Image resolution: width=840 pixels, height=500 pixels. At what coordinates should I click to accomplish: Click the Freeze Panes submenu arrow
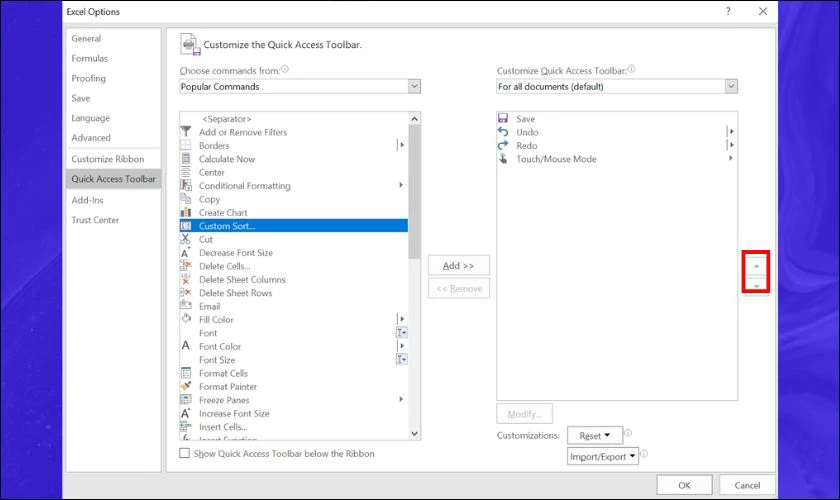pyautogui.click(x=401, y=399)
